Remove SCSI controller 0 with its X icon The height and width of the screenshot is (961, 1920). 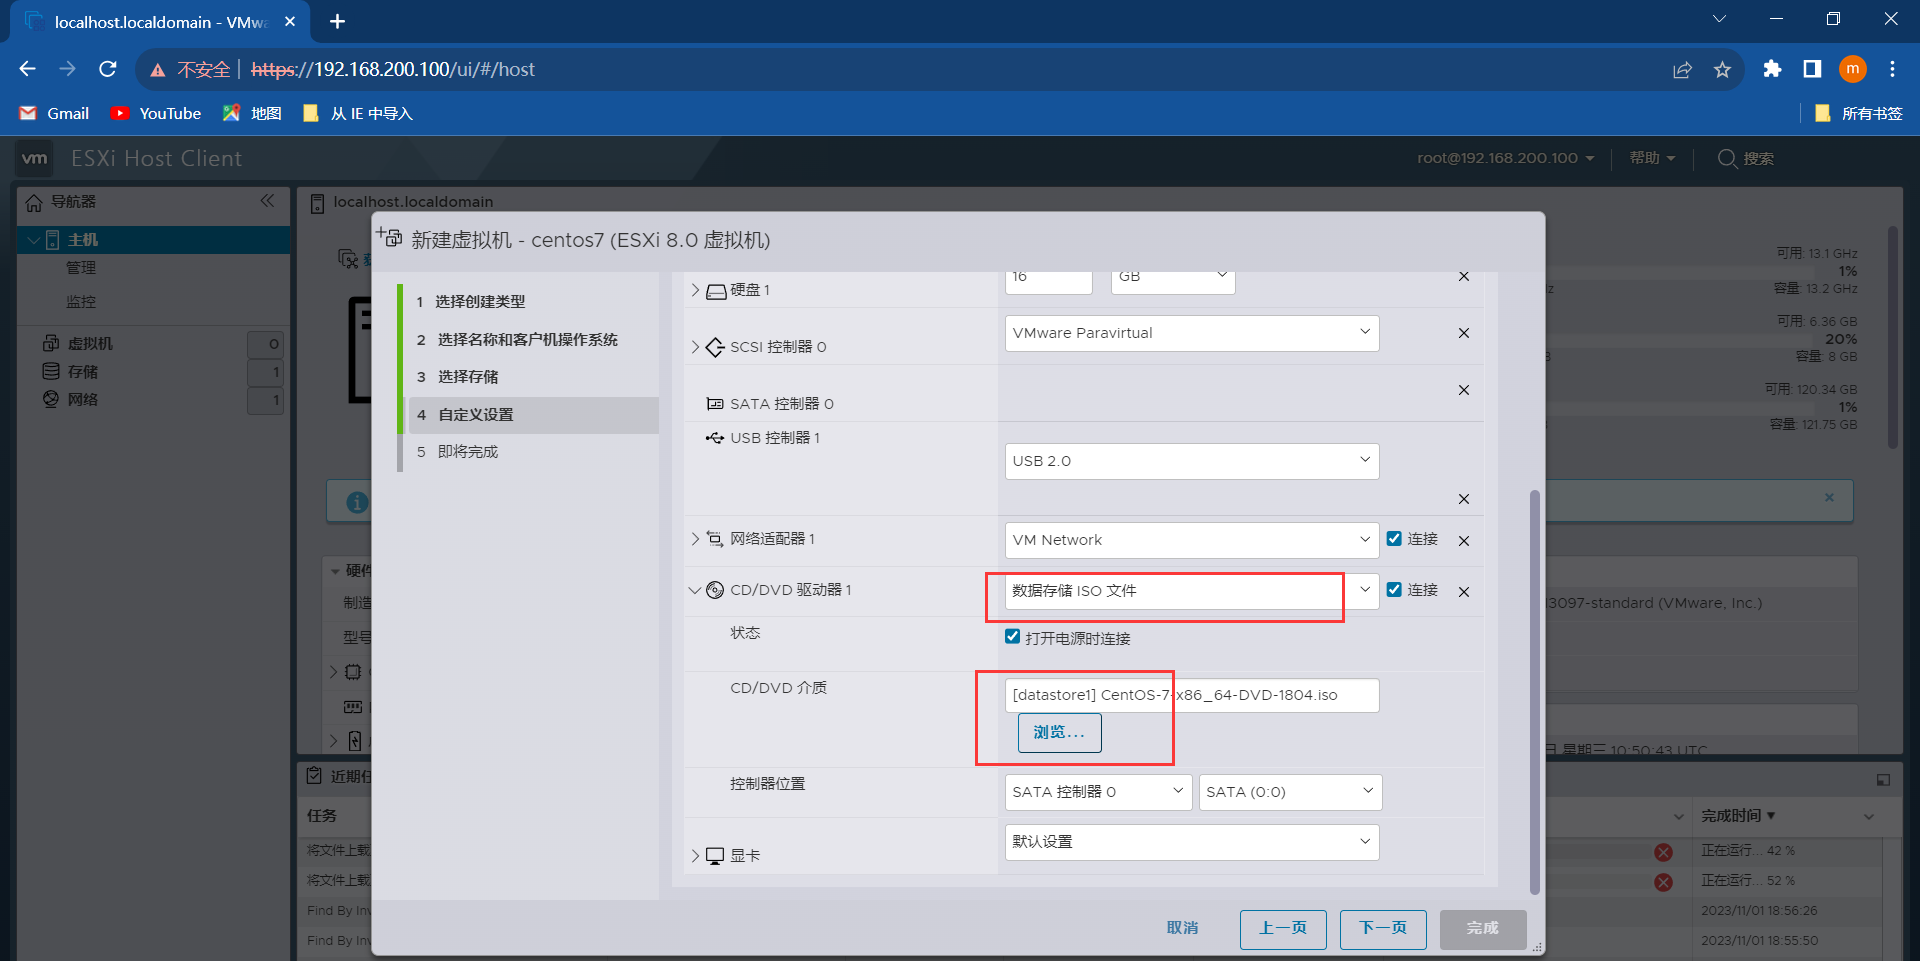coord(1463,333)
